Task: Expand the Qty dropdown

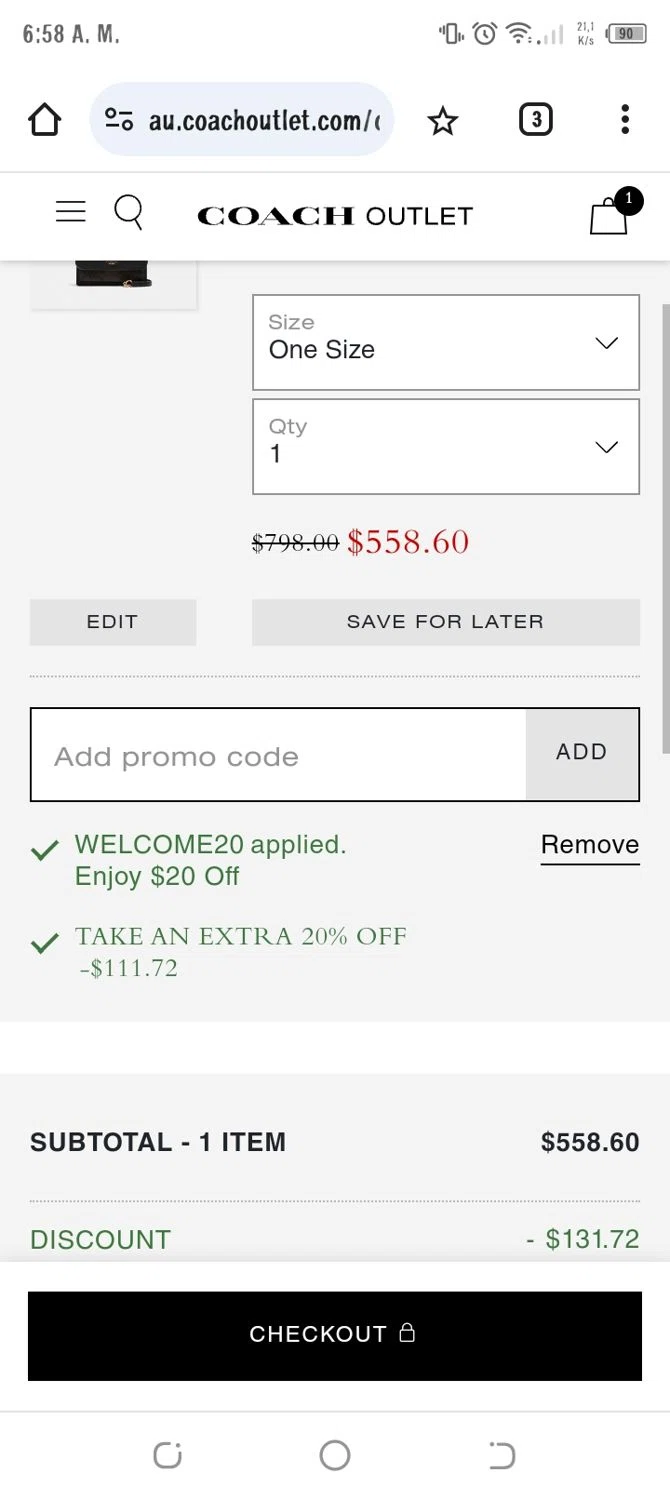Action: (445, 447)
